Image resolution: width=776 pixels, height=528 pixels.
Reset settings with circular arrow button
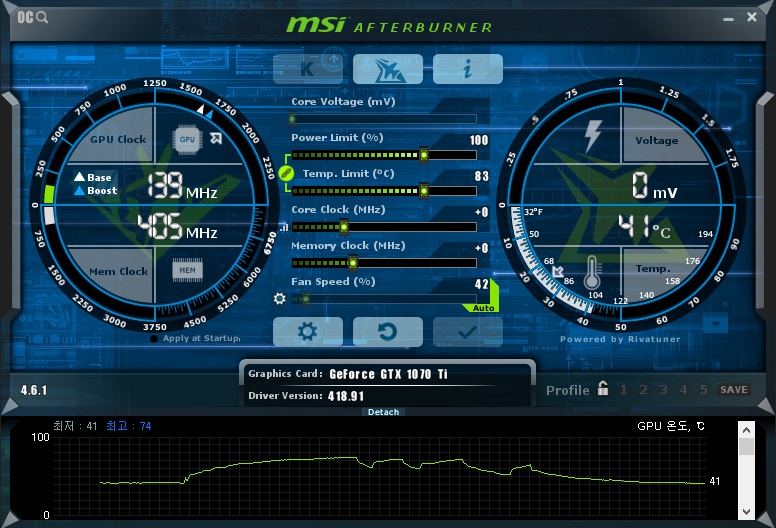pos(388,332)
